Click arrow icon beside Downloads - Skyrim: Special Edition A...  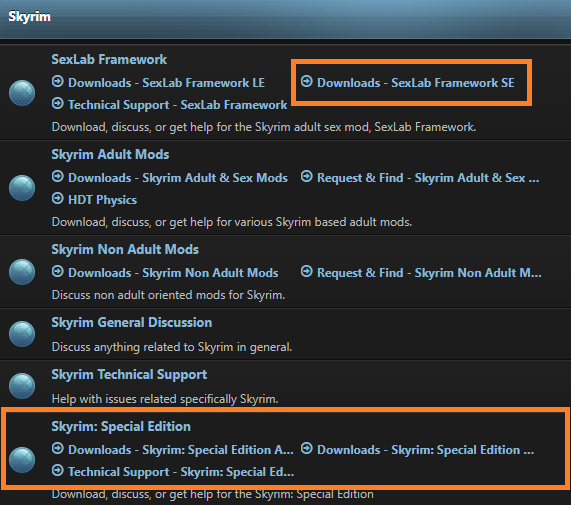click(x=58, y=448)
